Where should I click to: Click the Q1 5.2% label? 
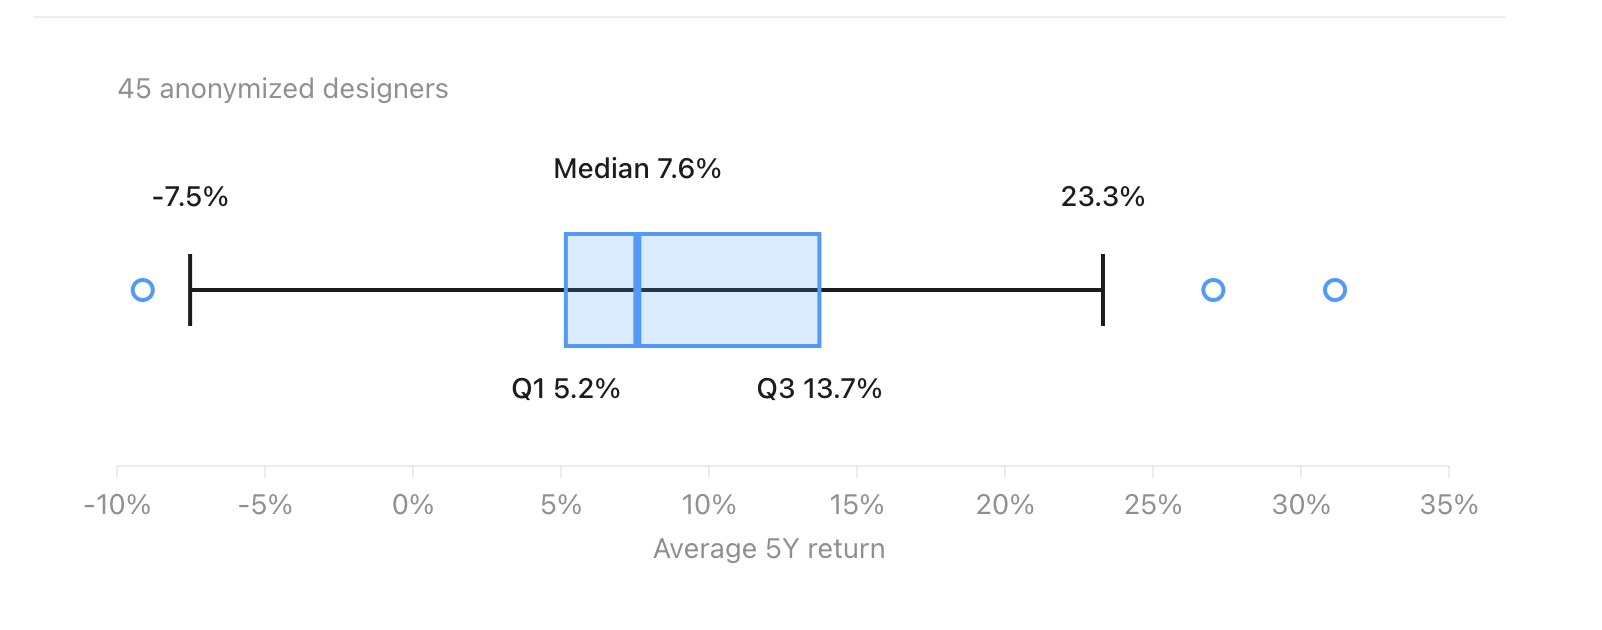[566, 388]
